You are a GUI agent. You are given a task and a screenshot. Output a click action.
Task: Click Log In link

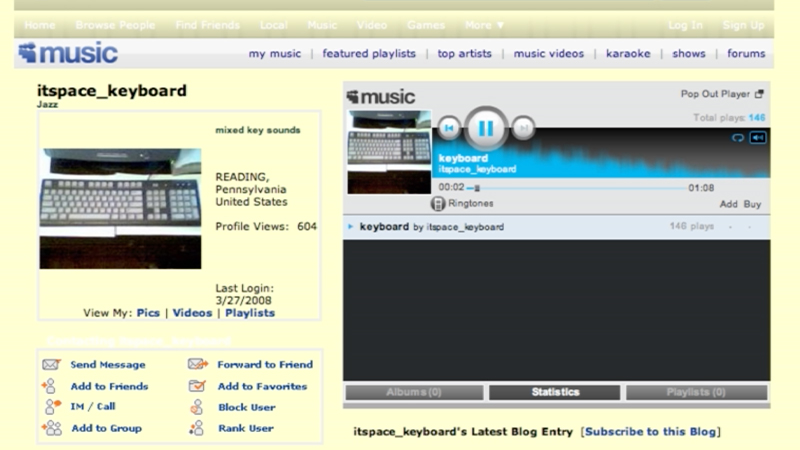pyautogui.click(x=685, y=25)
